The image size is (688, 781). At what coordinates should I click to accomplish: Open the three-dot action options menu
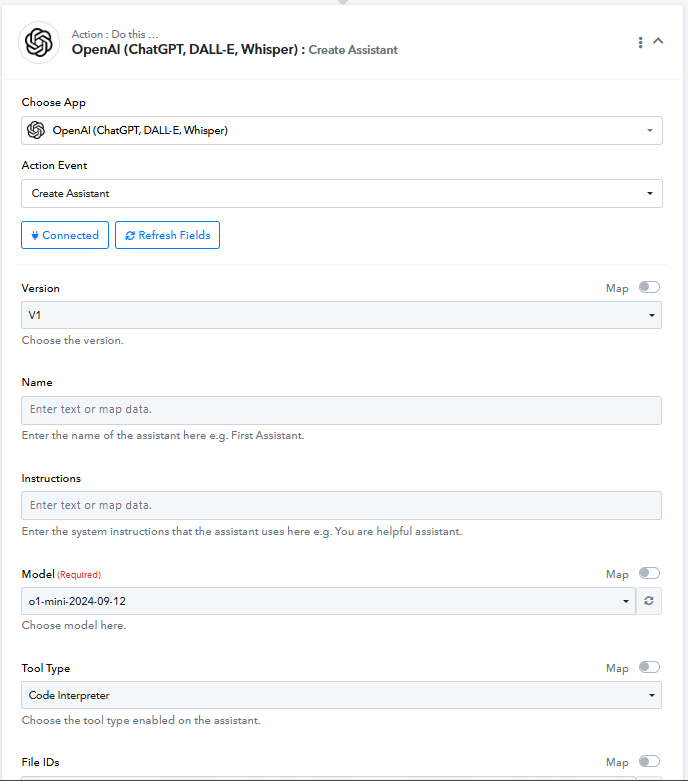(640, 42)
